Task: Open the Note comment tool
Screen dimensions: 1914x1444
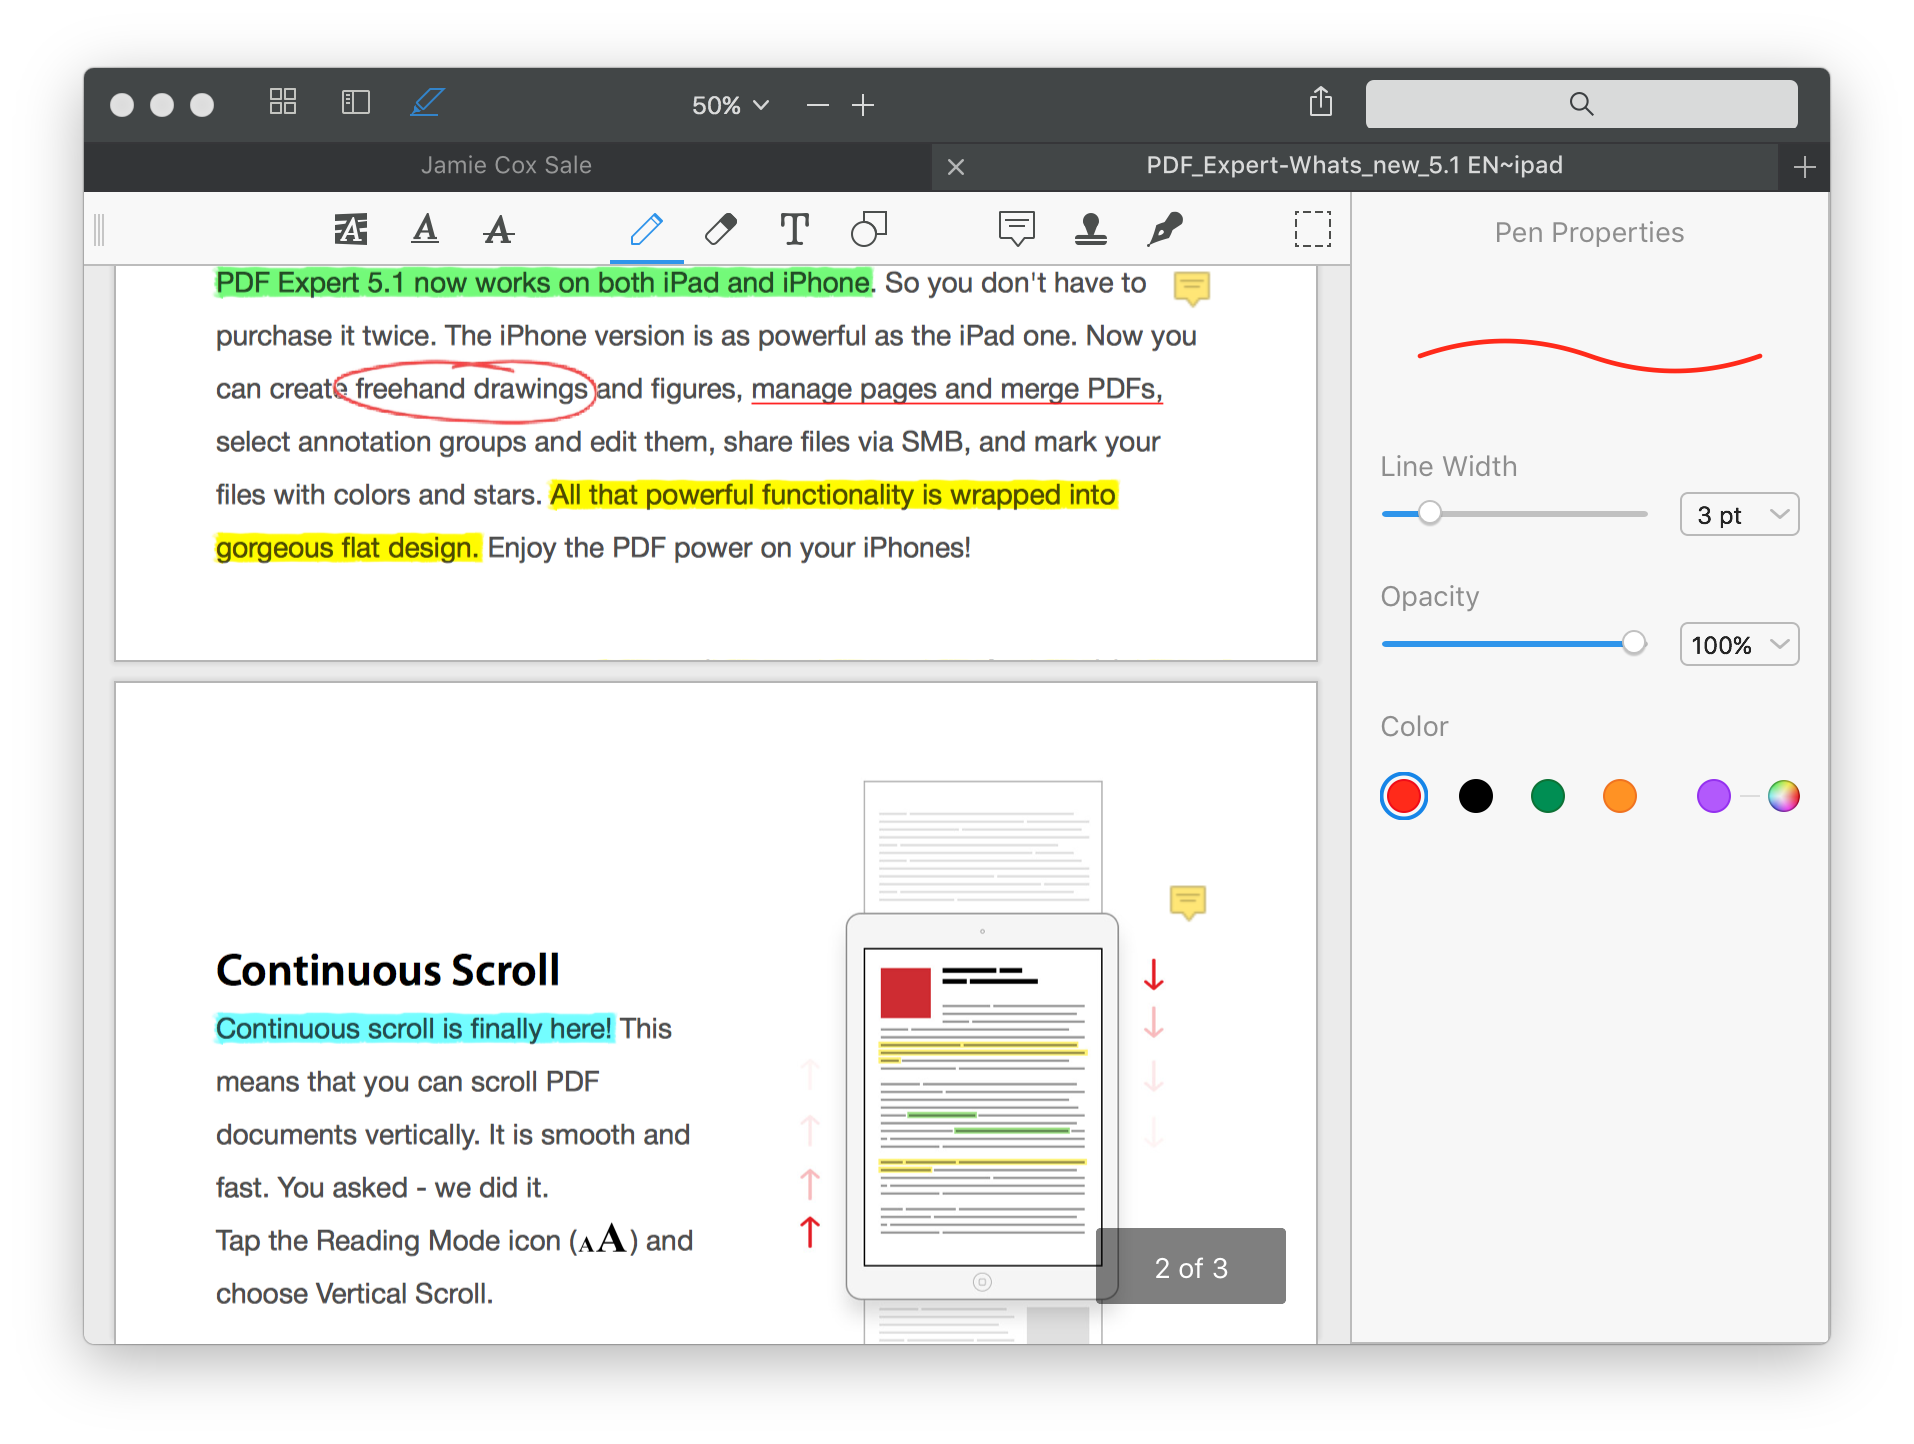Action: pos(1017,229)
